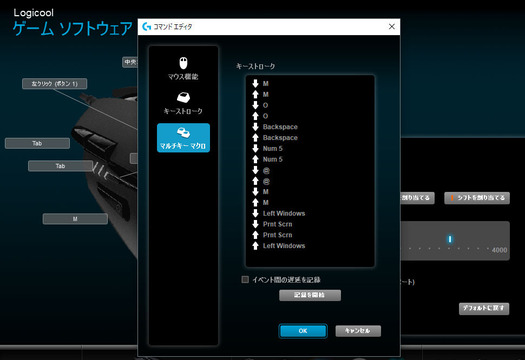
Task: Enable イベント間の遅延を記録 checkbox
Action: point(245,279)
